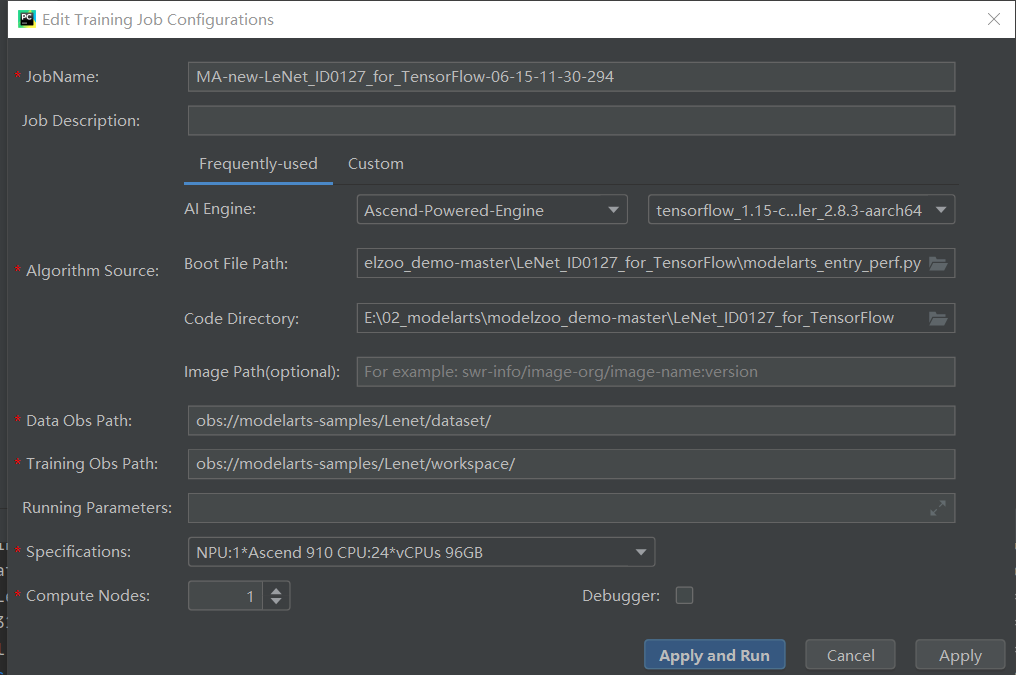Switch to the Custom tab

[x=376, y=164]
